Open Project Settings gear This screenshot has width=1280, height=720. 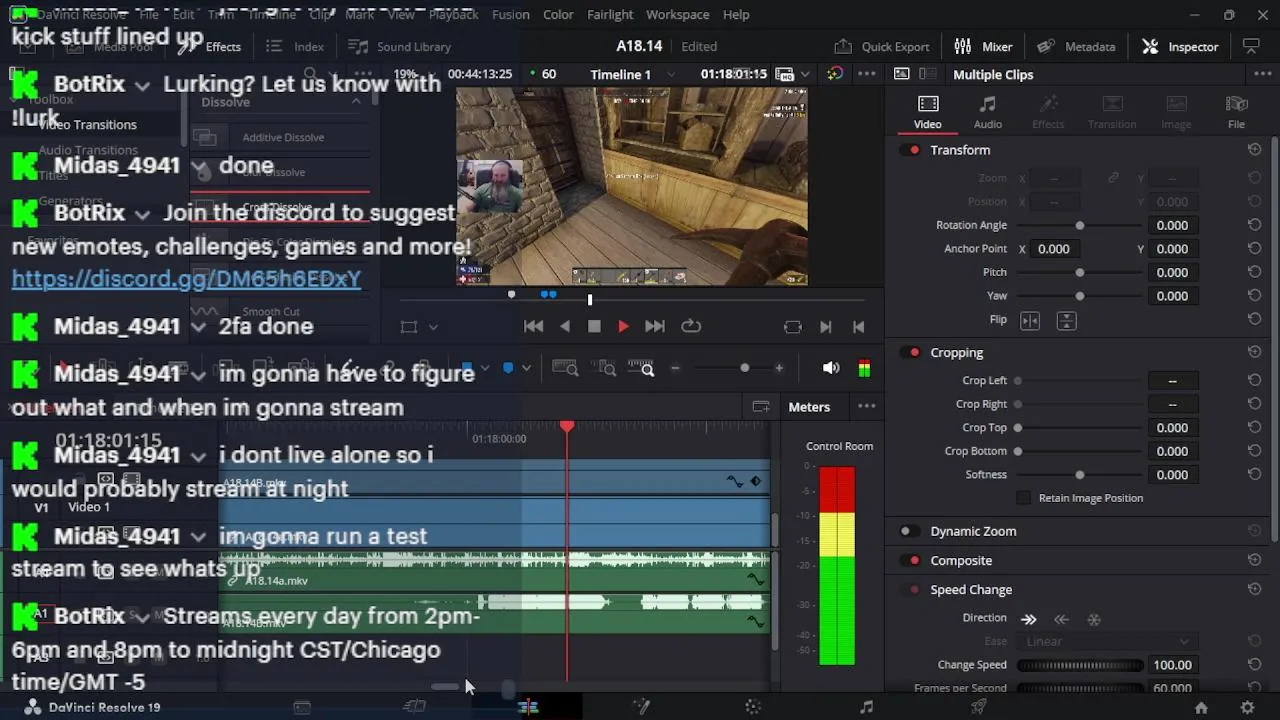(1247, 707)
